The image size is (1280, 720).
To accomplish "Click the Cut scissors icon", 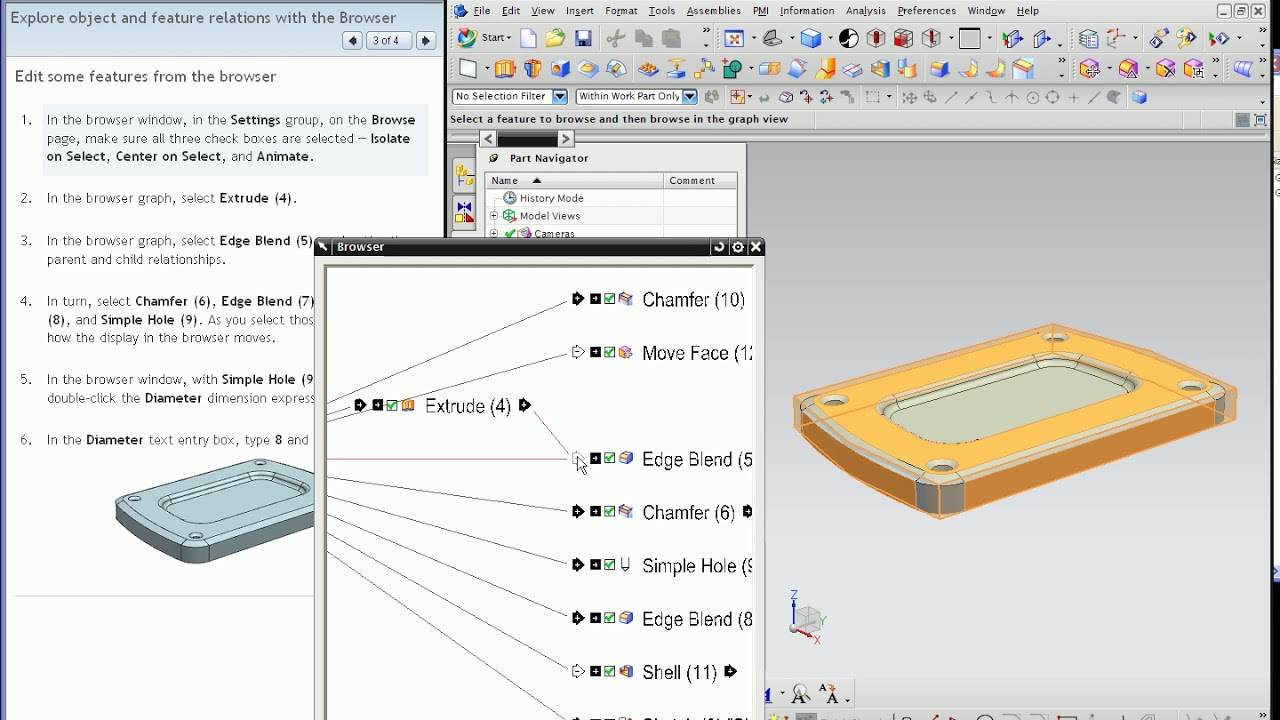I will tap(616, 39).
